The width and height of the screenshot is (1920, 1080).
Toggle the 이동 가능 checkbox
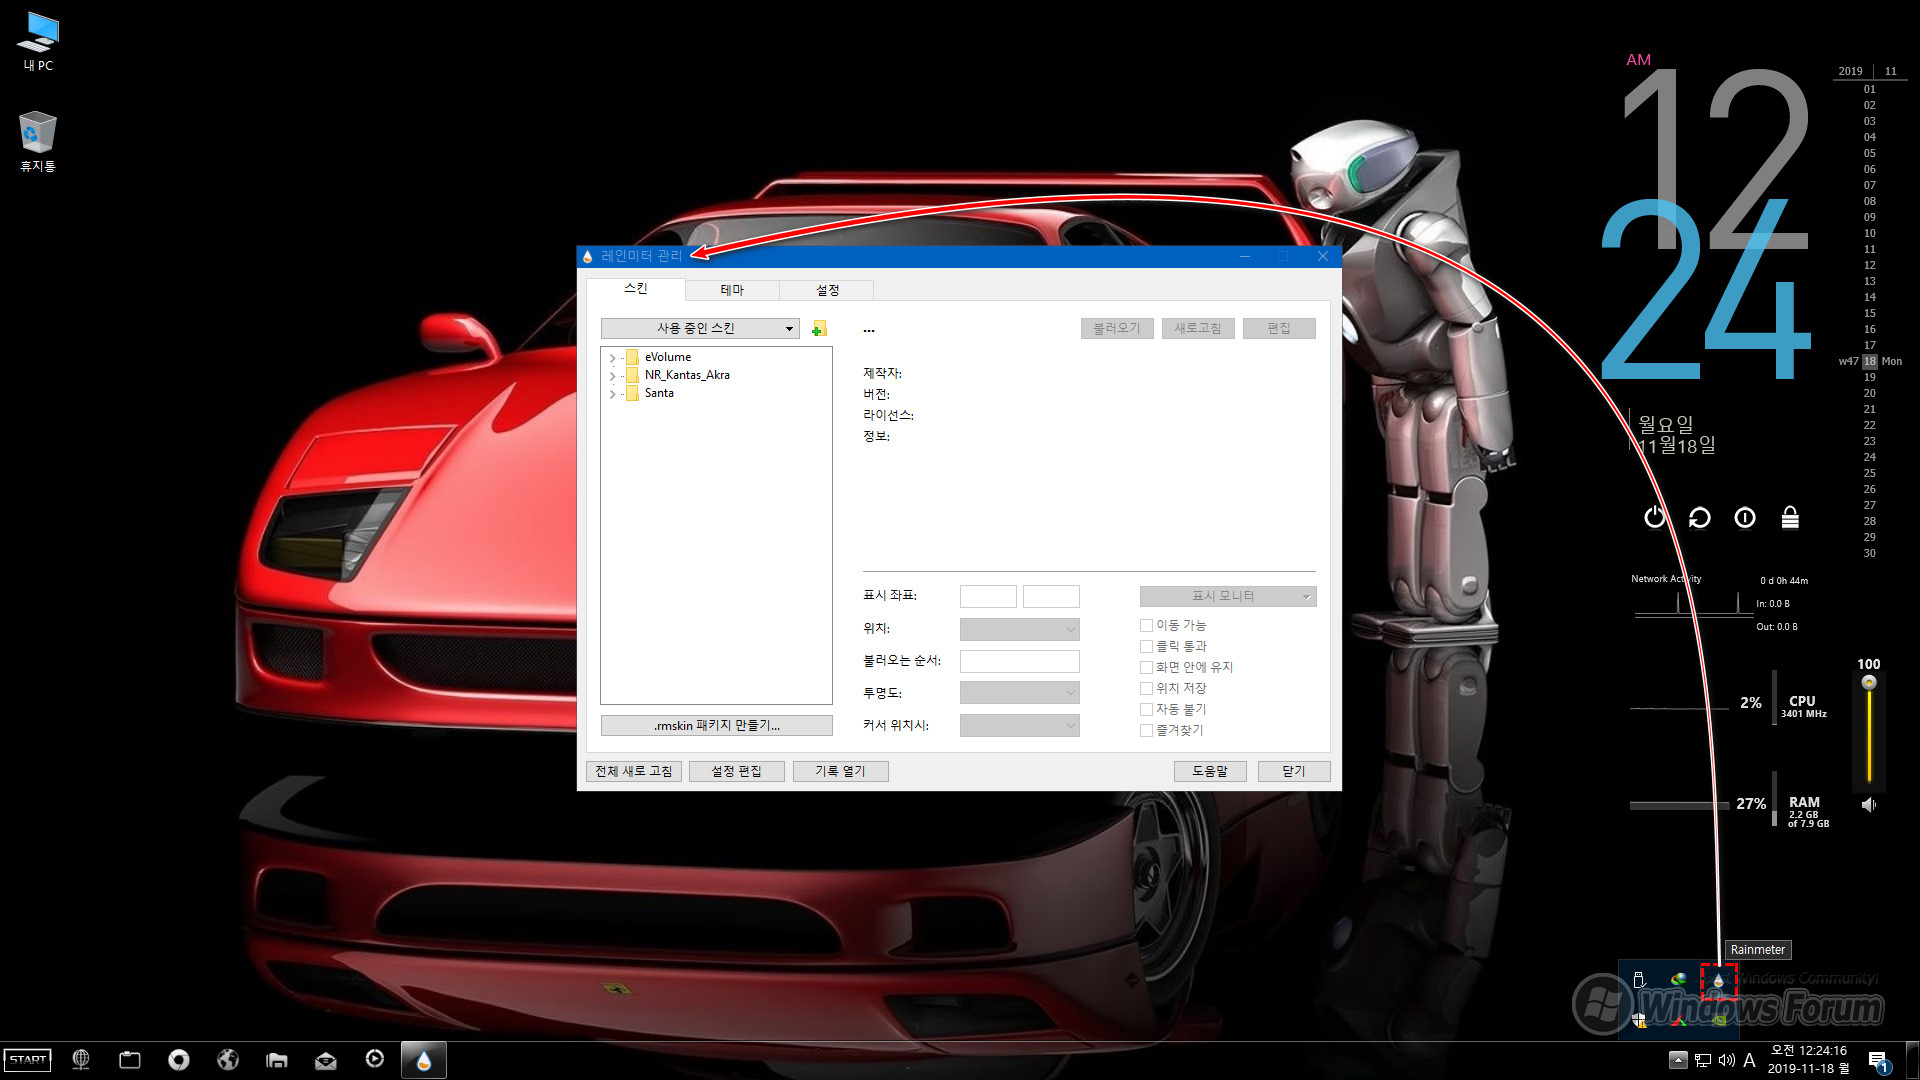(1146, 625)
